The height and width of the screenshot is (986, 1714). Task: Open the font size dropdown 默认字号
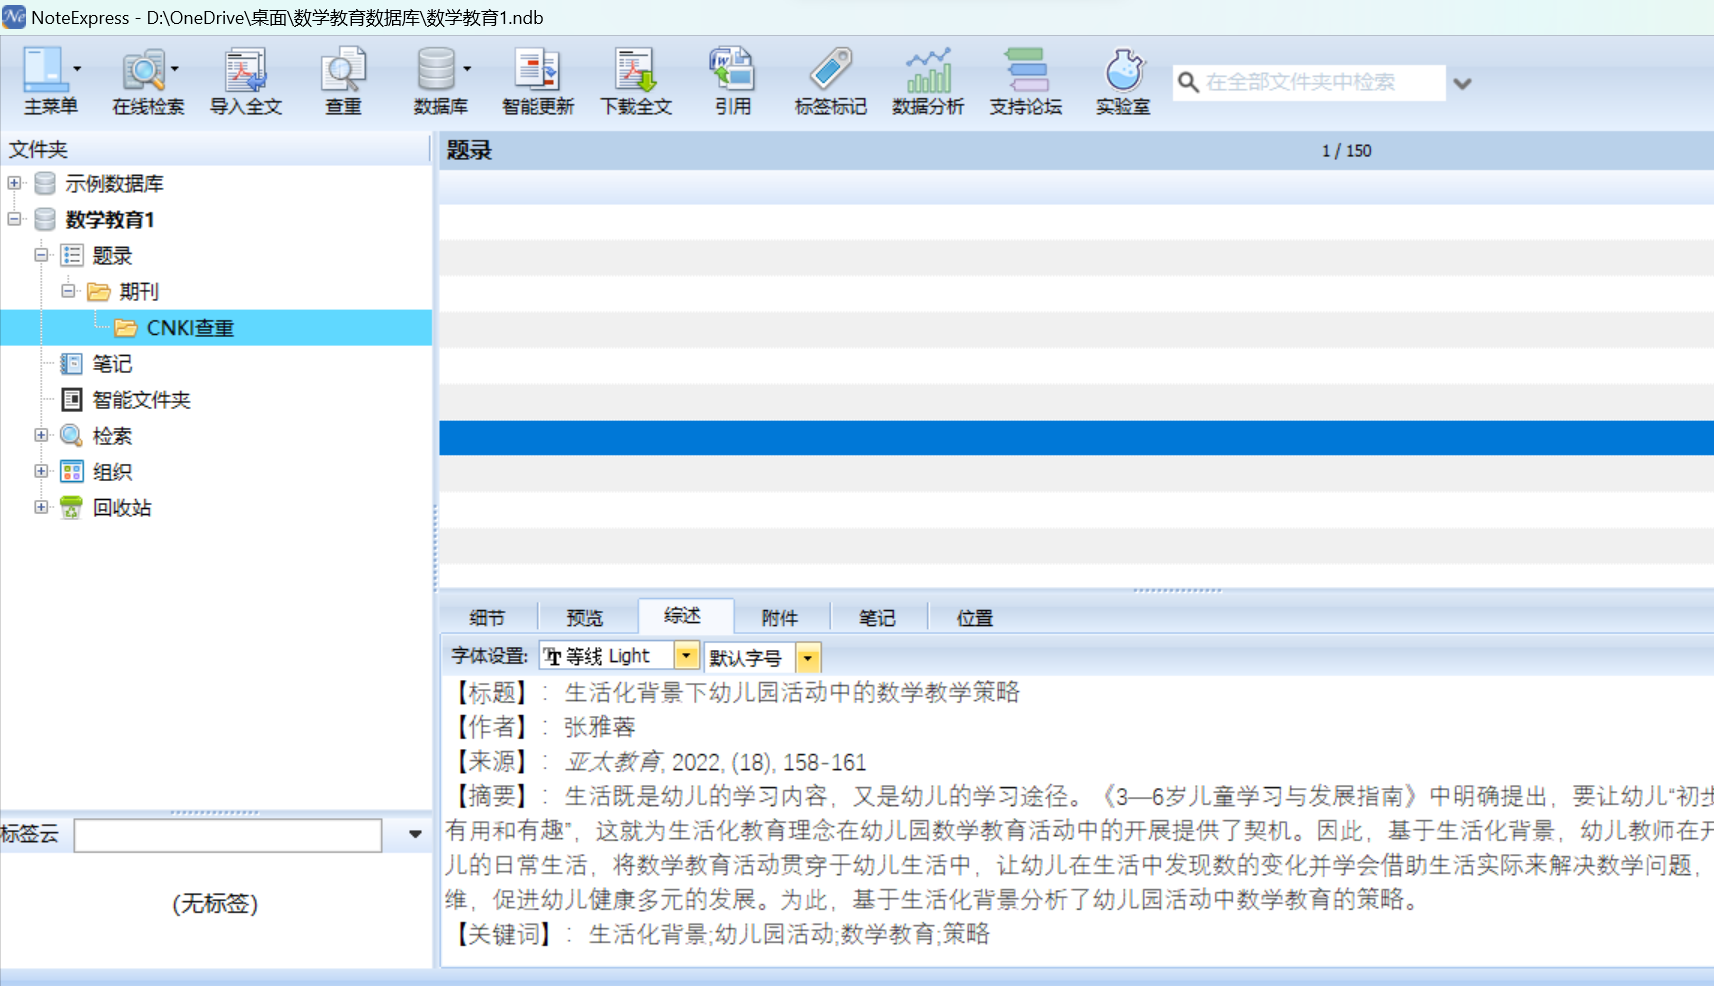[x=807, y=658]
